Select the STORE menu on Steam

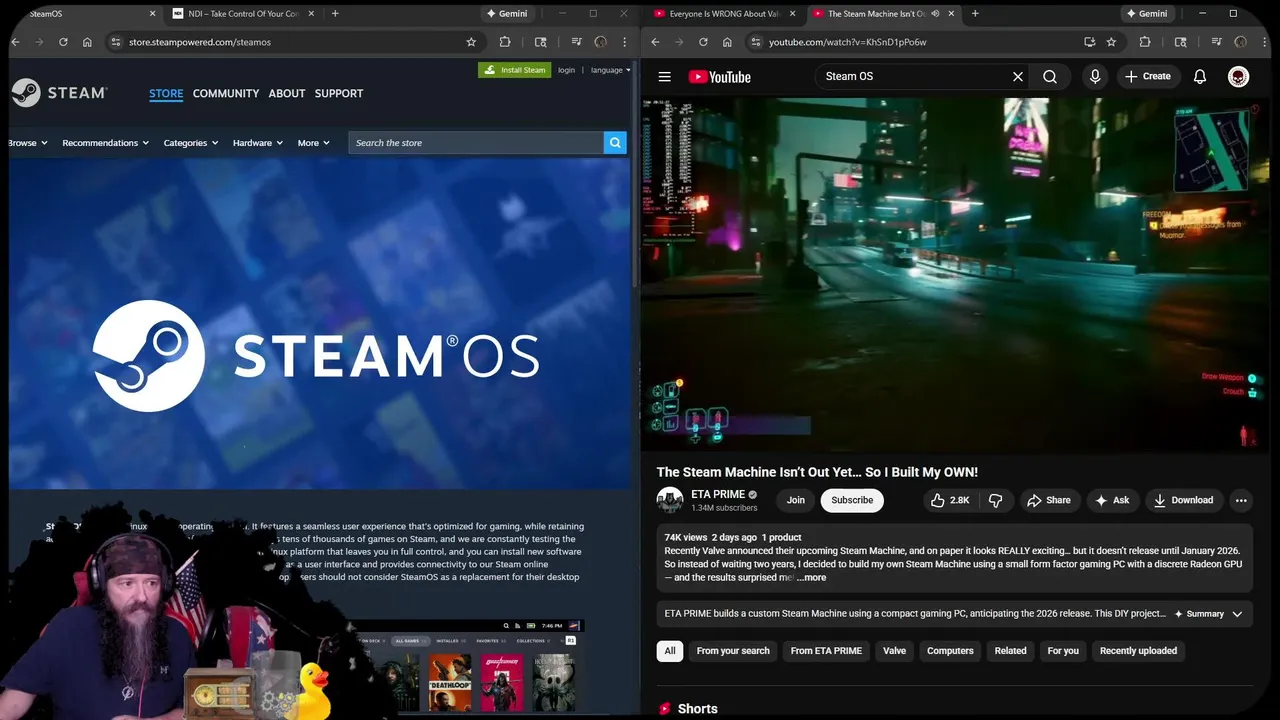(166, 93)
